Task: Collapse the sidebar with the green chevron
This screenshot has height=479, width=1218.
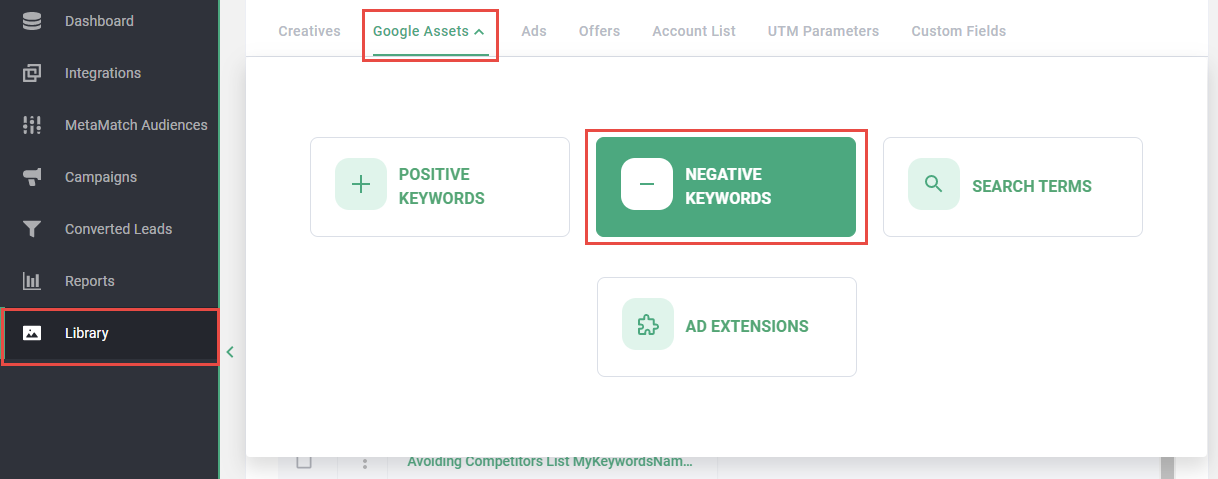Action: point(230,352)
